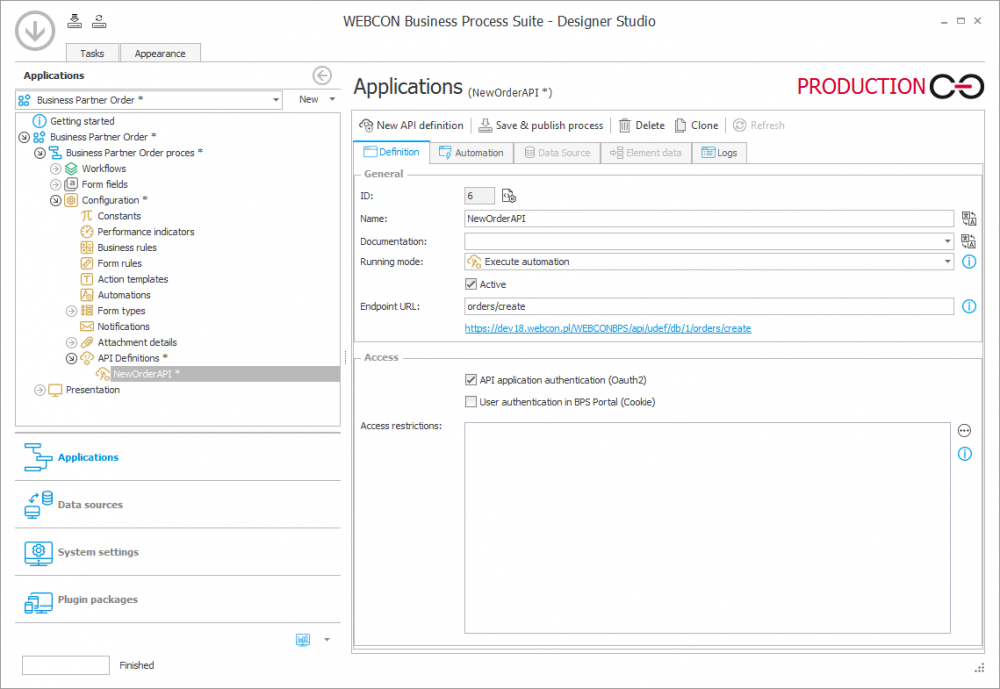Toggle API application authentication (Oauth2) checkbox
1000x689 pixels.
click(x=471, y=380)
